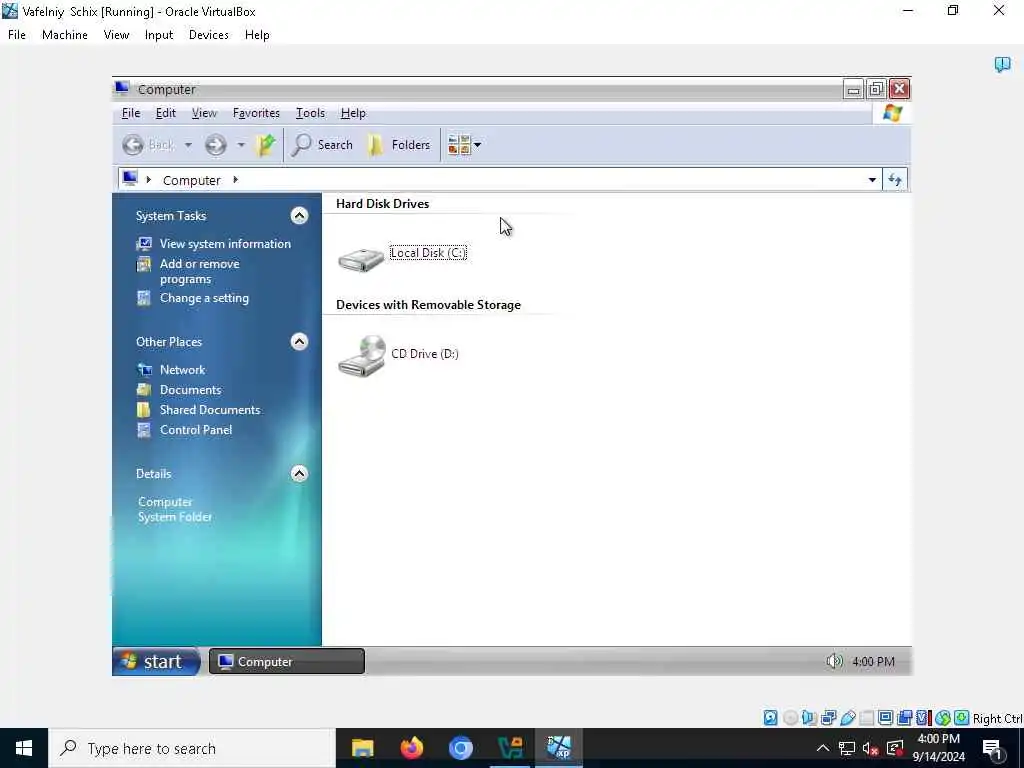Screen dimensions: 1024x768
Task: Select the CD Drive (D:) icon
Action: (x=362, y=356)
